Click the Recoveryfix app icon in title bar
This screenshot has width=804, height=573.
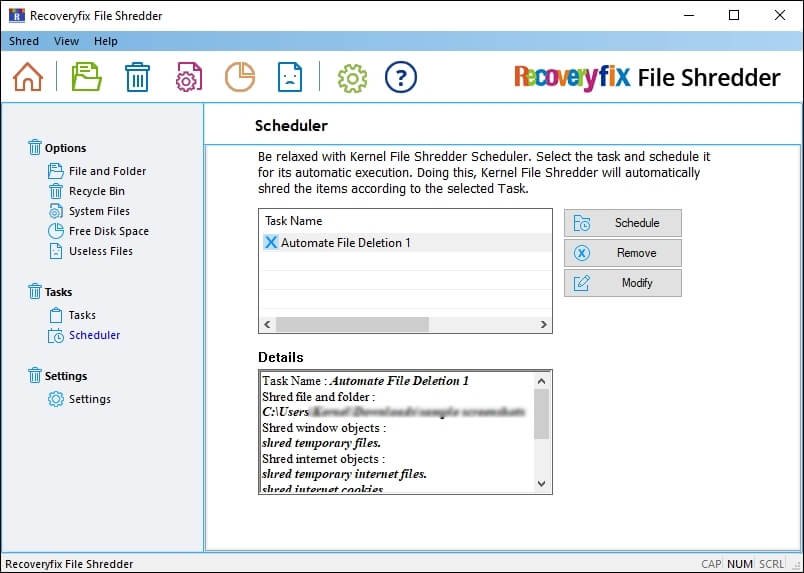pyautogui.click(x=17, y=15)
